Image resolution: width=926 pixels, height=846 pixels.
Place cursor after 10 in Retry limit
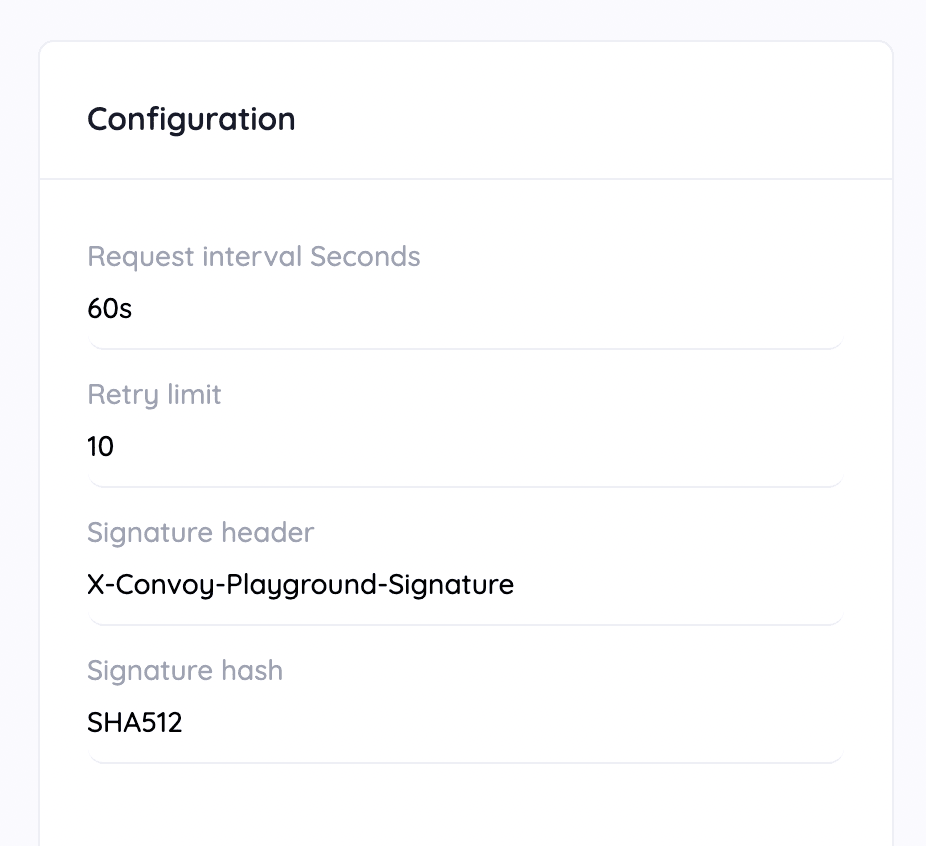click(x=118, y=447)
